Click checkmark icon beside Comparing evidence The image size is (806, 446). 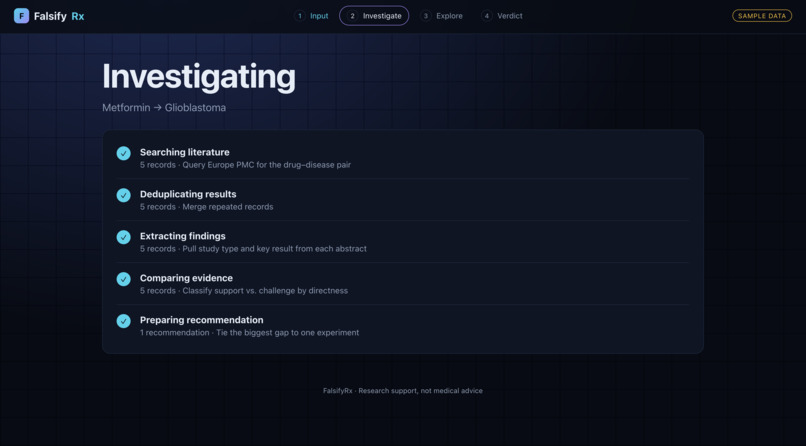click(x=123, y=279)
